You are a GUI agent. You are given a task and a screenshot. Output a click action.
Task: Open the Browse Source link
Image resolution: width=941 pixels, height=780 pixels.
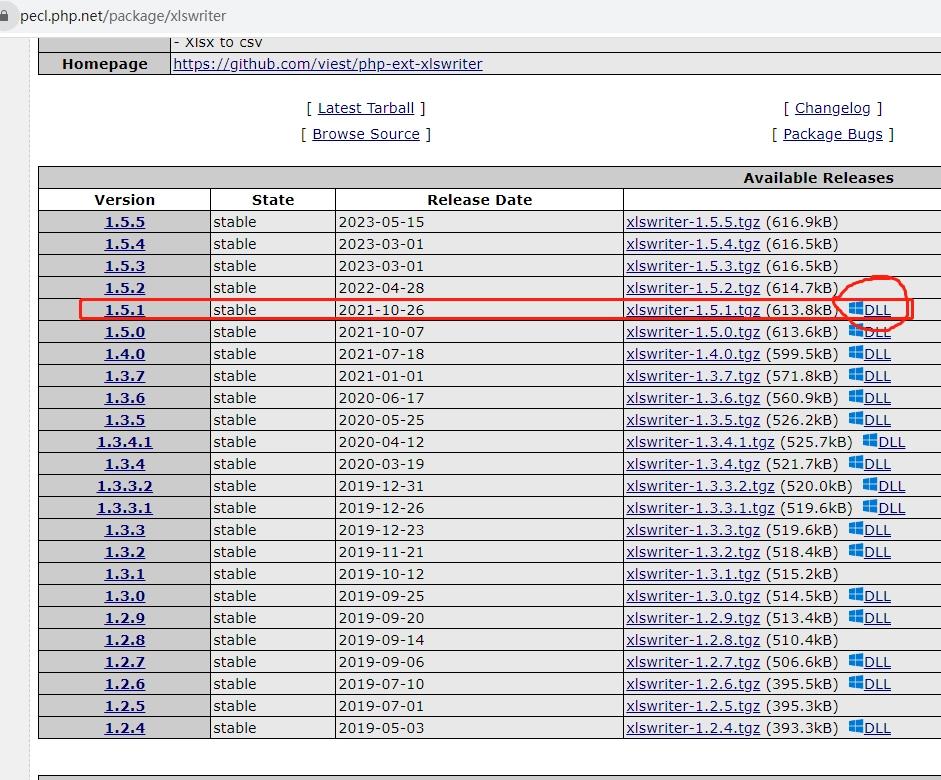[x=365, y=134]
